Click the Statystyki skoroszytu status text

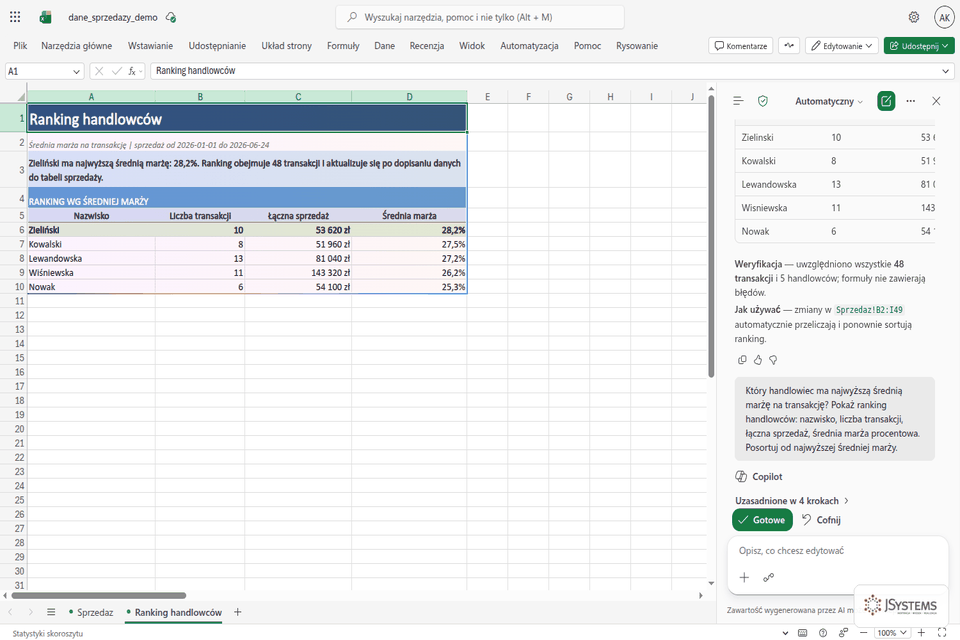click(x=48, y=633)
